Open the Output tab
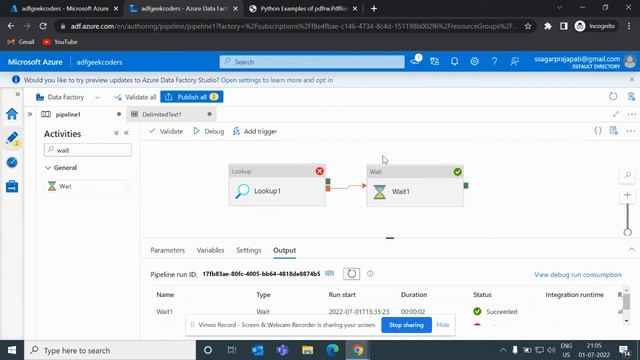640x360 pixels. pos(284,250)
